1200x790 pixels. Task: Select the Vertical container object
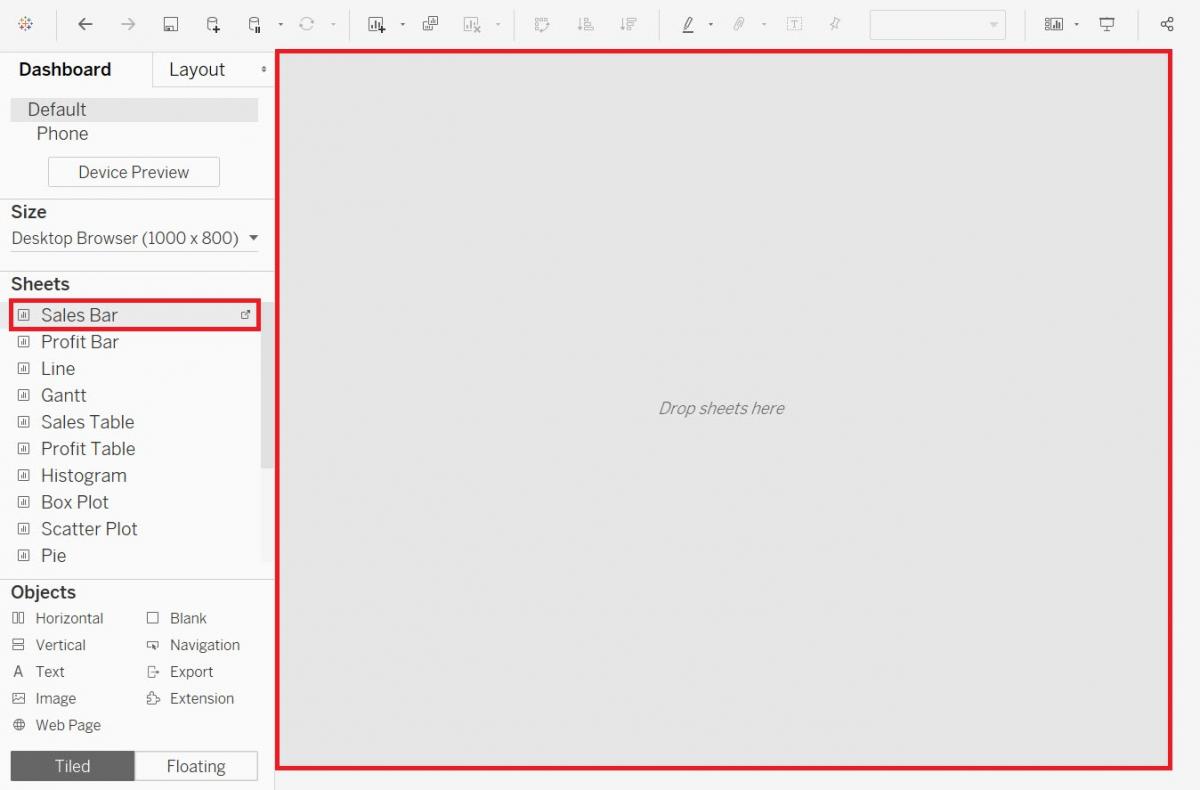(49, 645)
